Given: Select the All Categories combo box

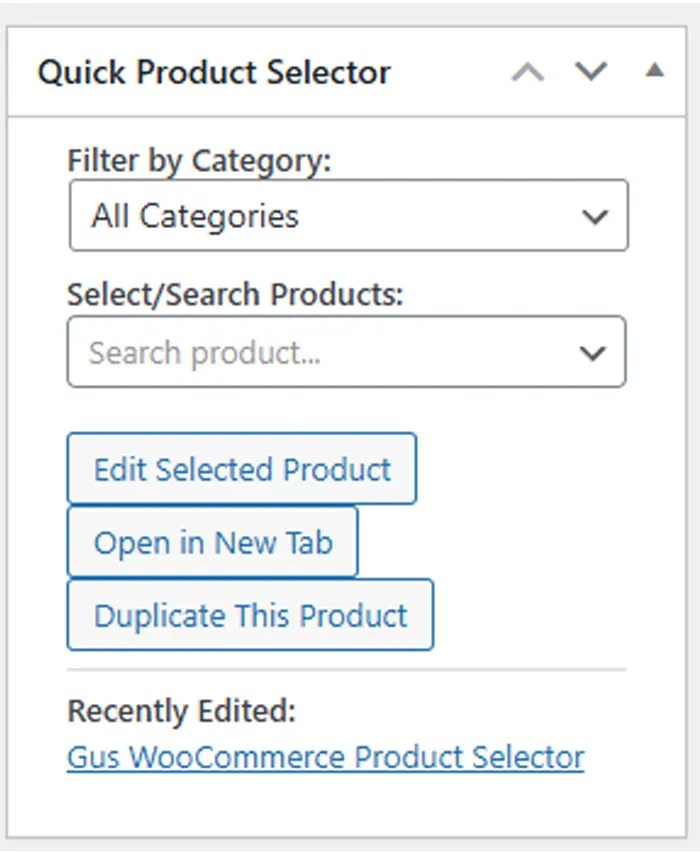Looking at the screenshot, I should pos(347,215).
